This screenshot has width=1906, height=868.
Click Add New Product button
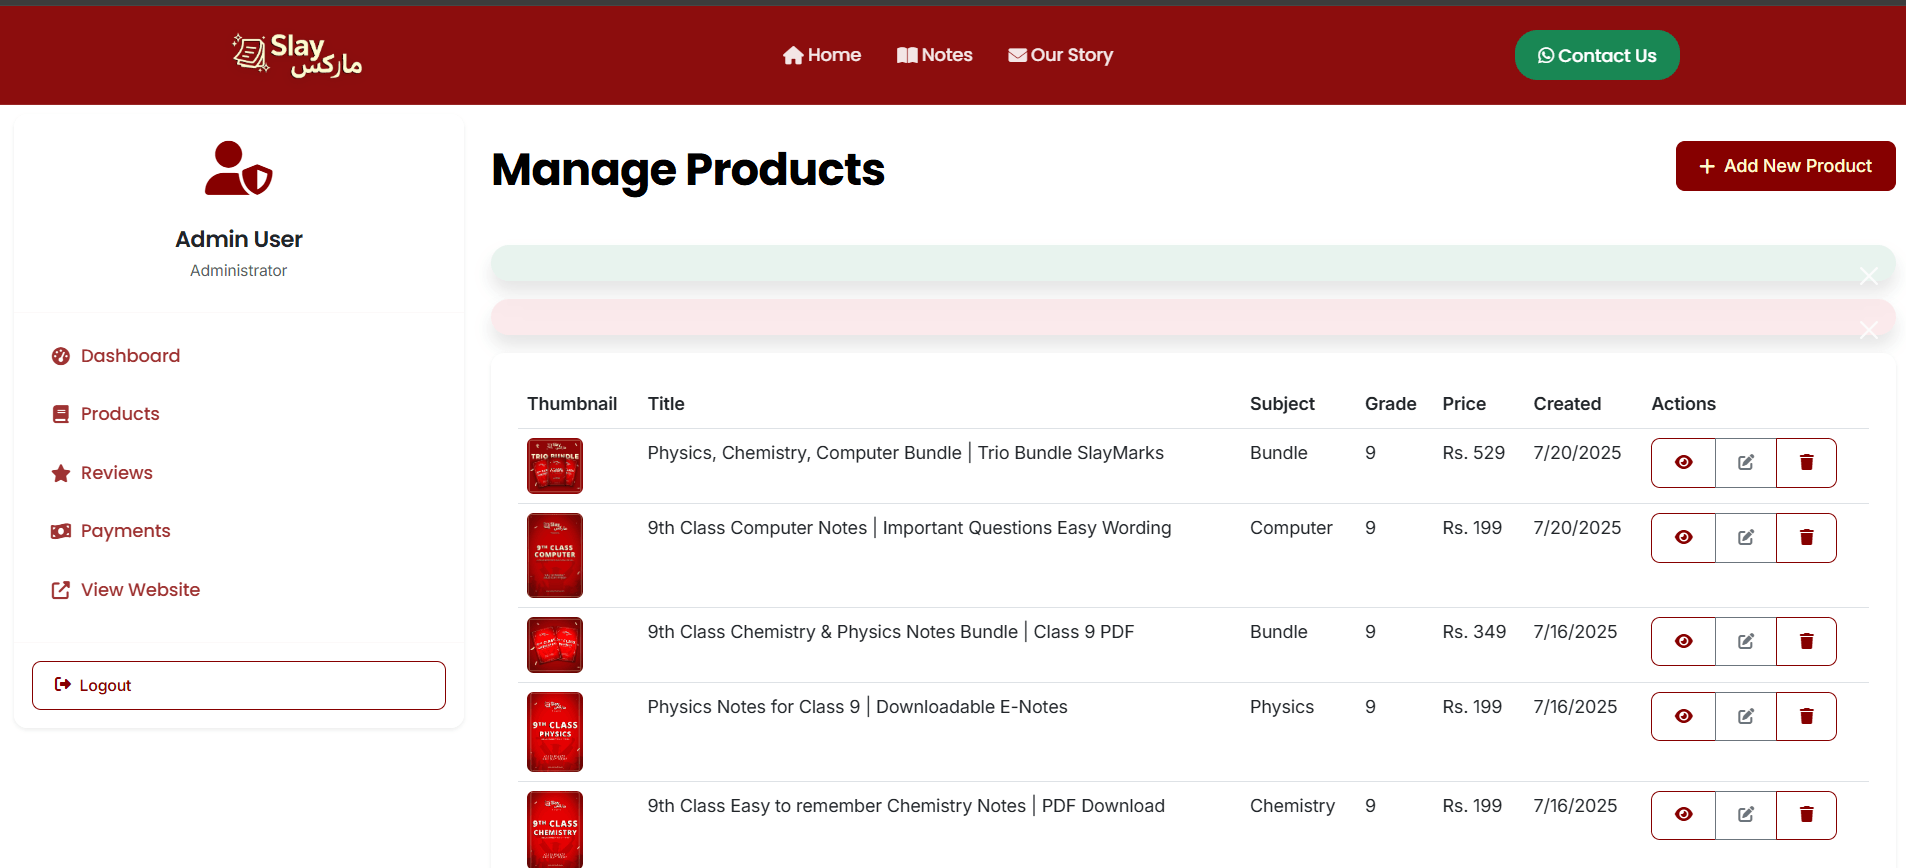tap(1785, 166)
